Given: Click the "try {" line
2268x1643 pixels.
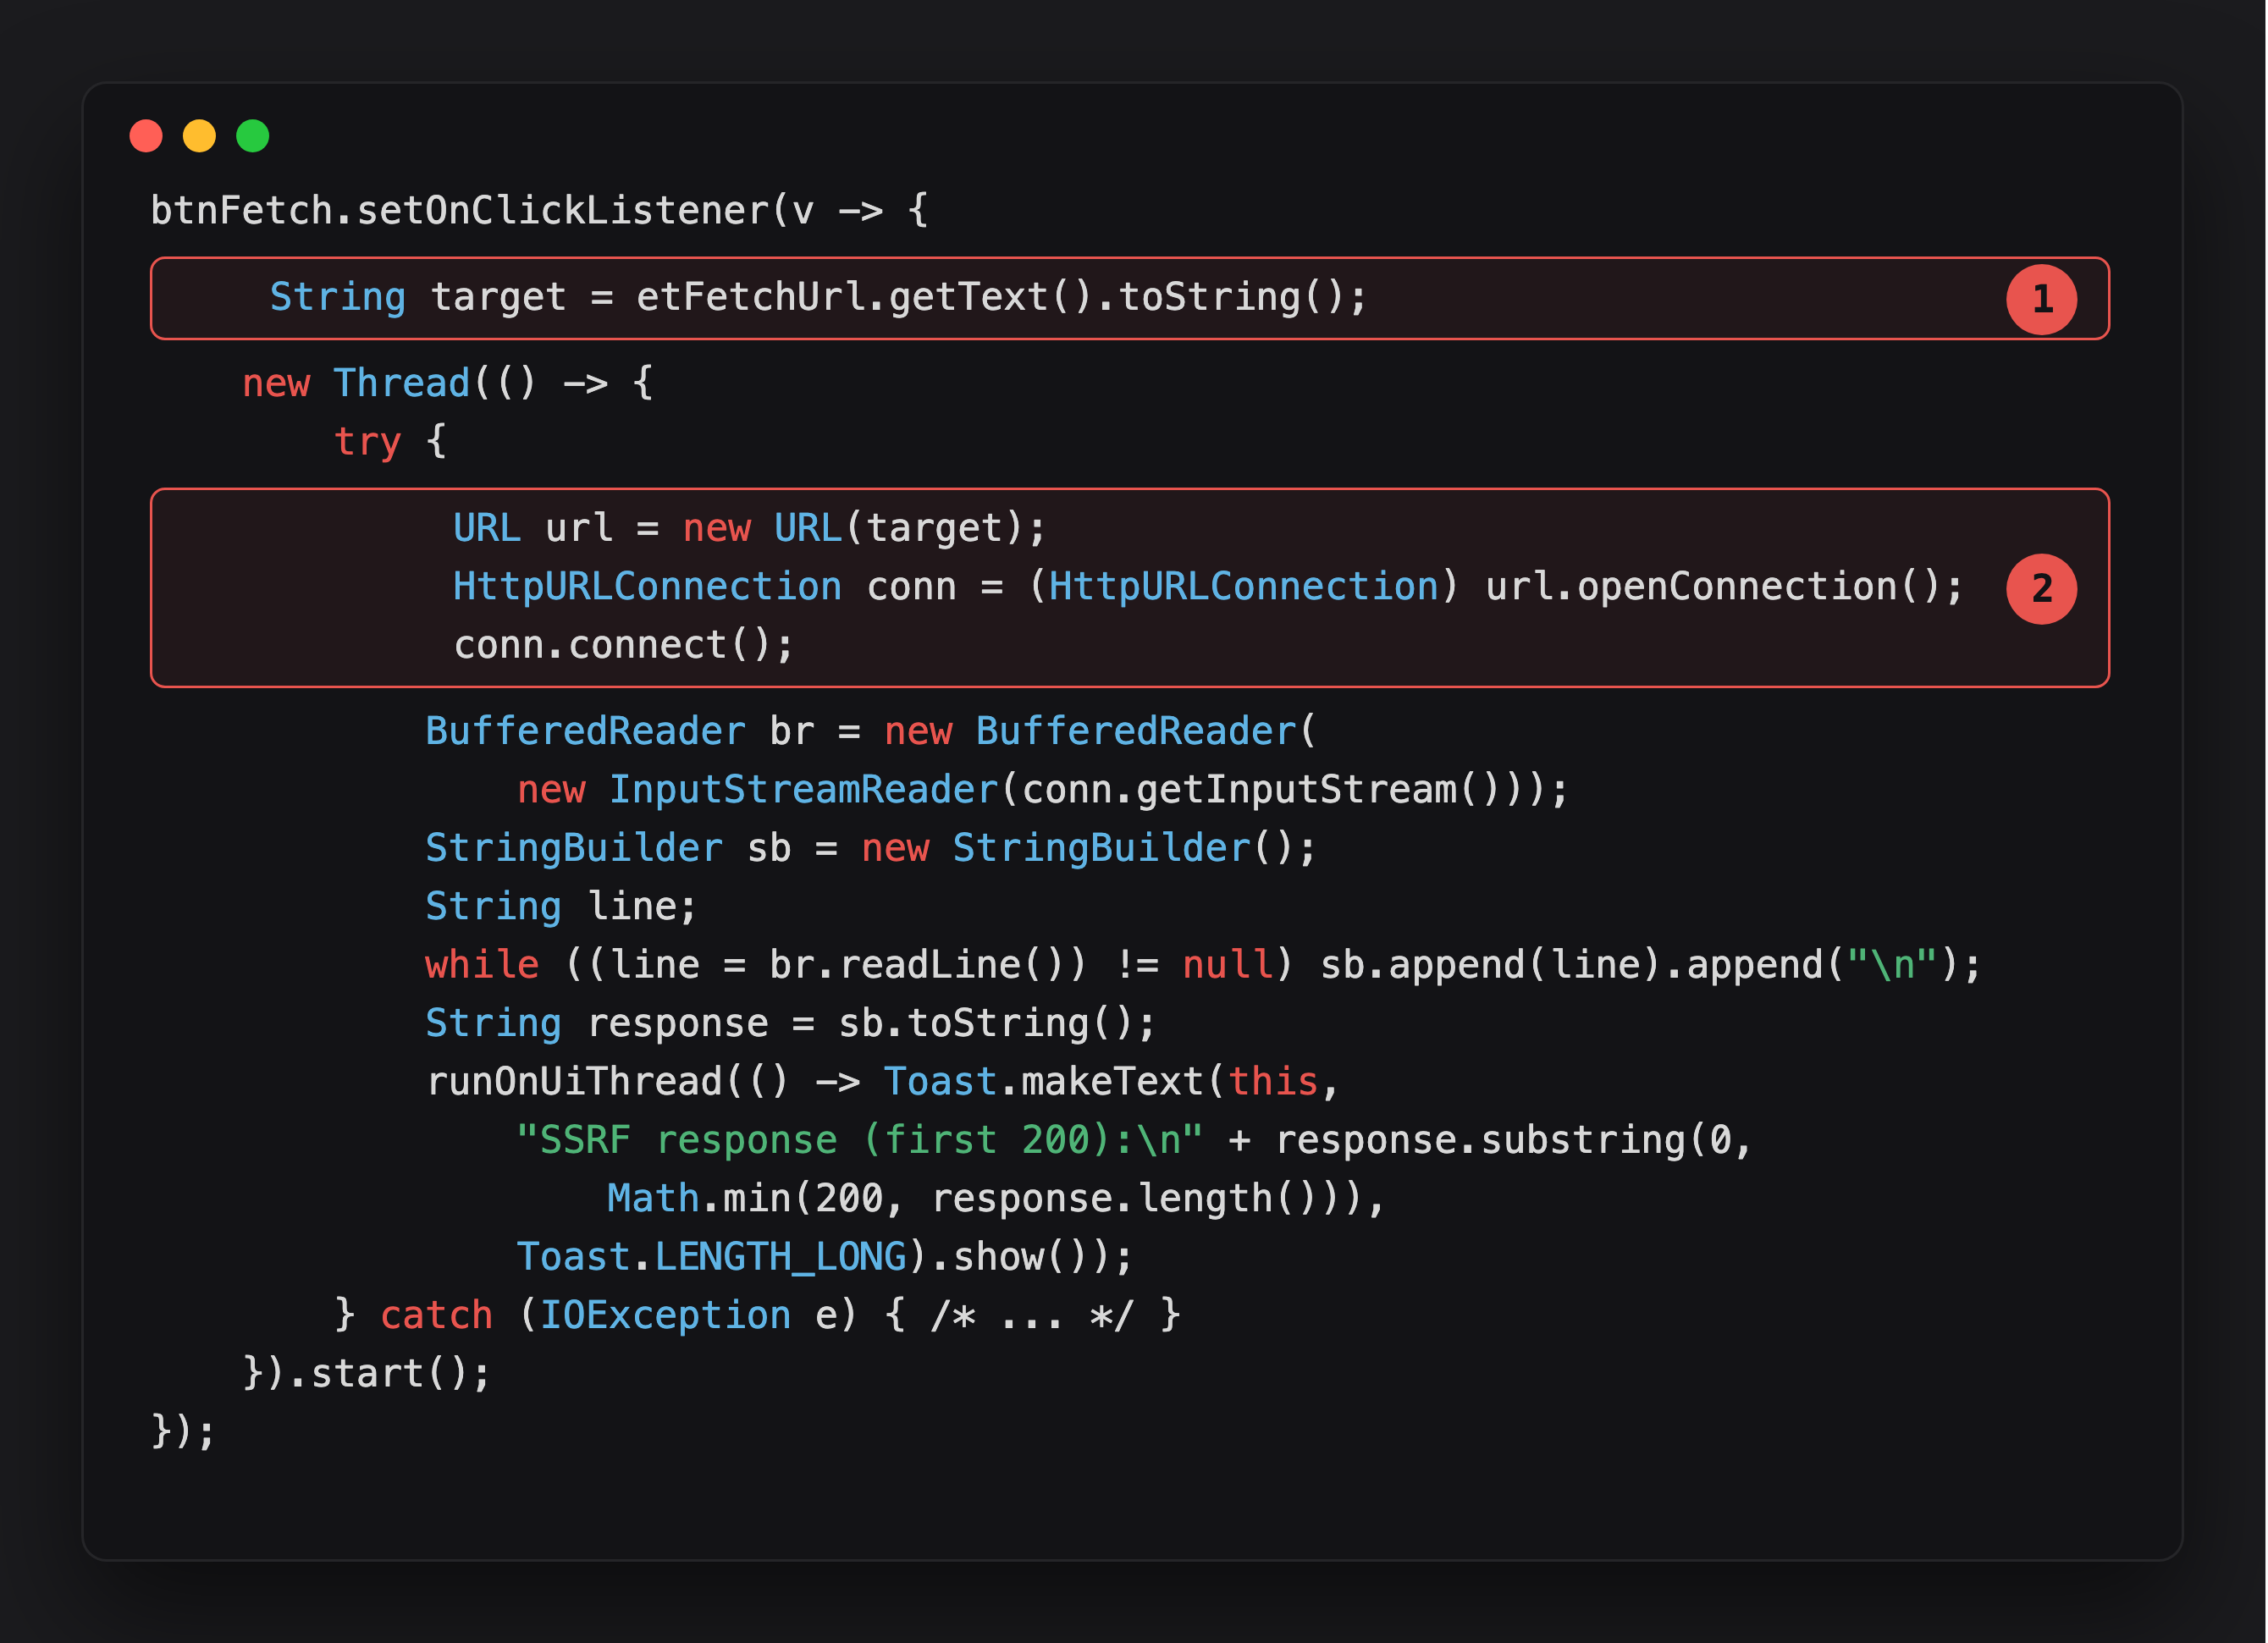Looking at the screenshot, I should point(390,442).
